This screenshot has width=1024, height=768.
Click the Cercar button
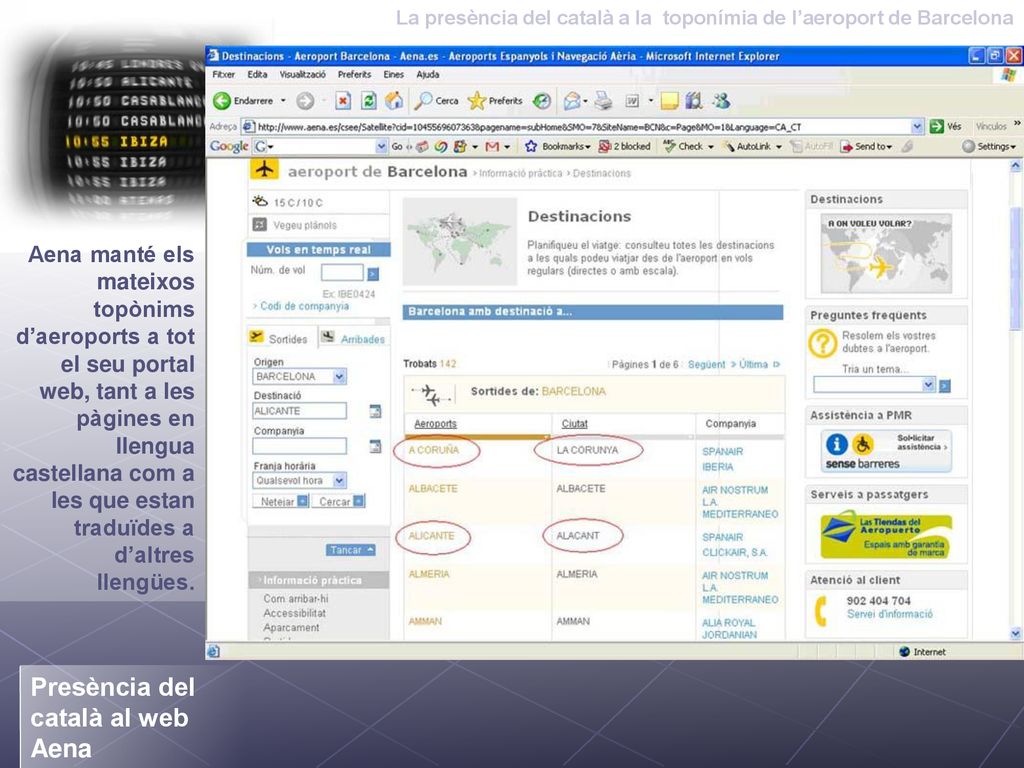[x=339, y=501]
